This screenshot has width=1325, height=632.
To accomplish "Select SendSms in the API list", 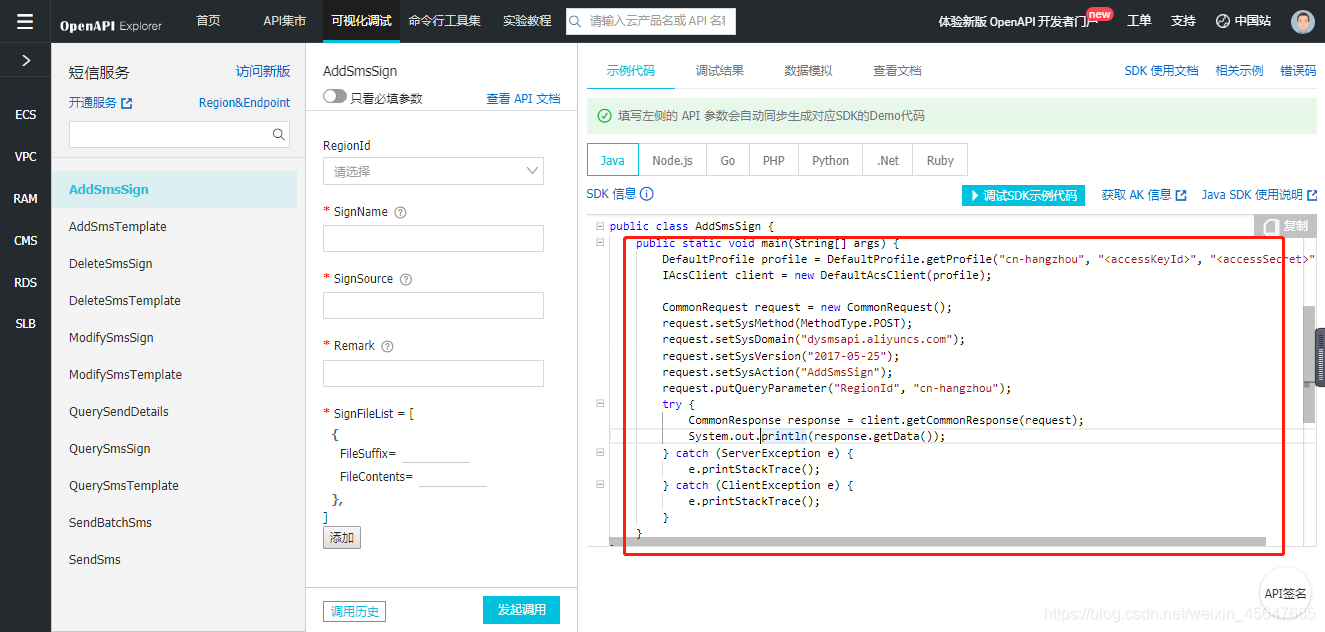I will [95, 559].
